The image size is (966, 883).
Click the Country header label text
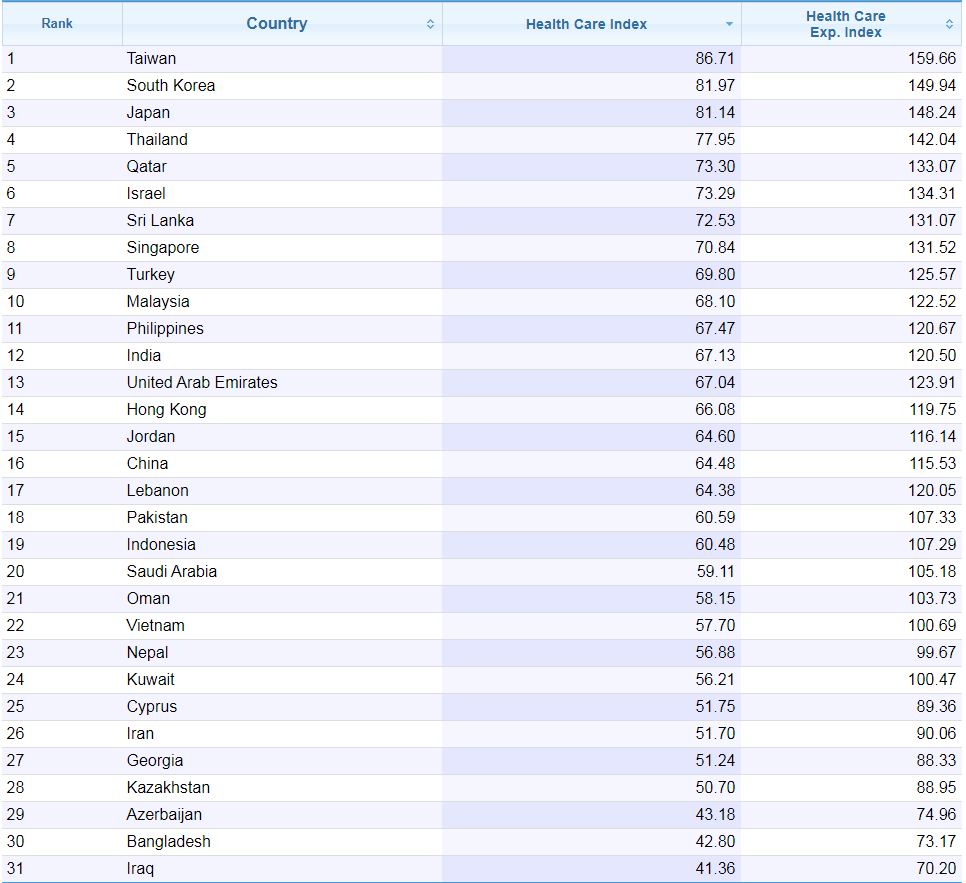(x=276, y=24)
